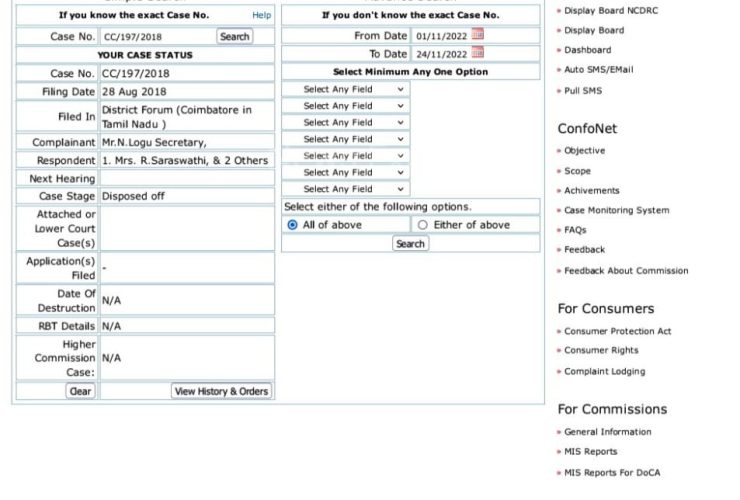Click the N/A value beside RBT Details
The height and width of the screenshot is (500, 740).
[x=111, y=326]
